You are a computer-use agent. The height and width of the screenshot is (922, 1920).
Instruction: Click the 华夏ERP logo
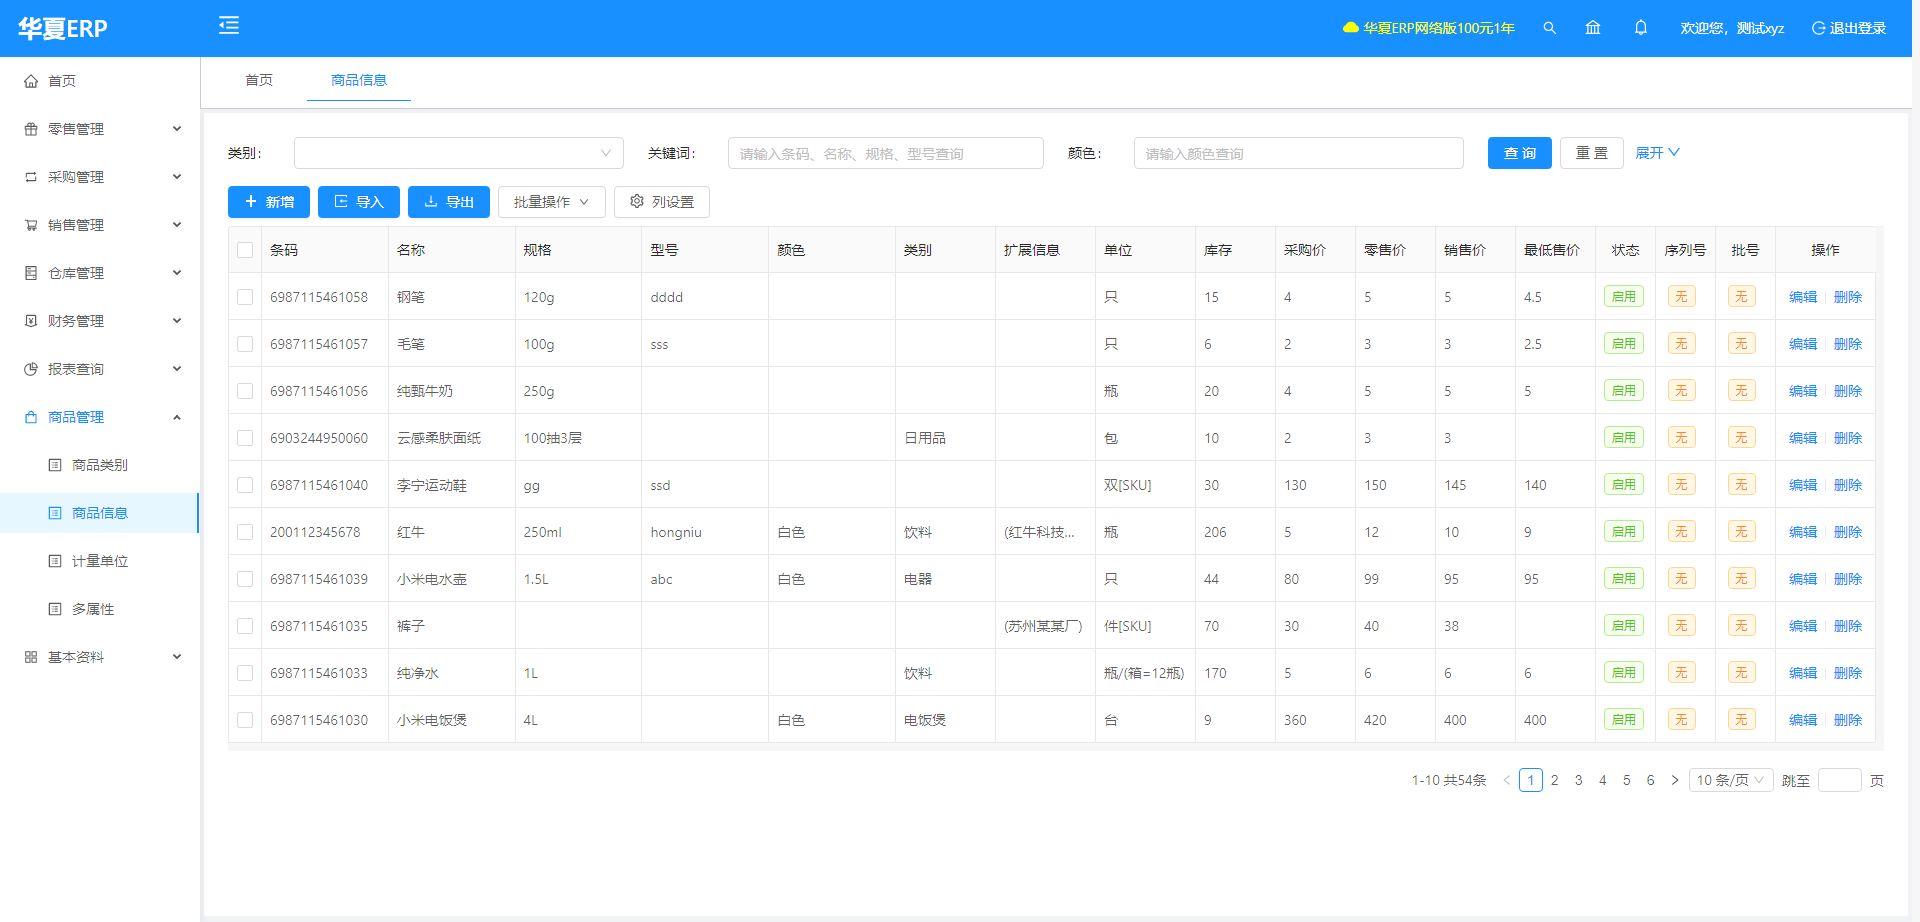tap(63, 28)
